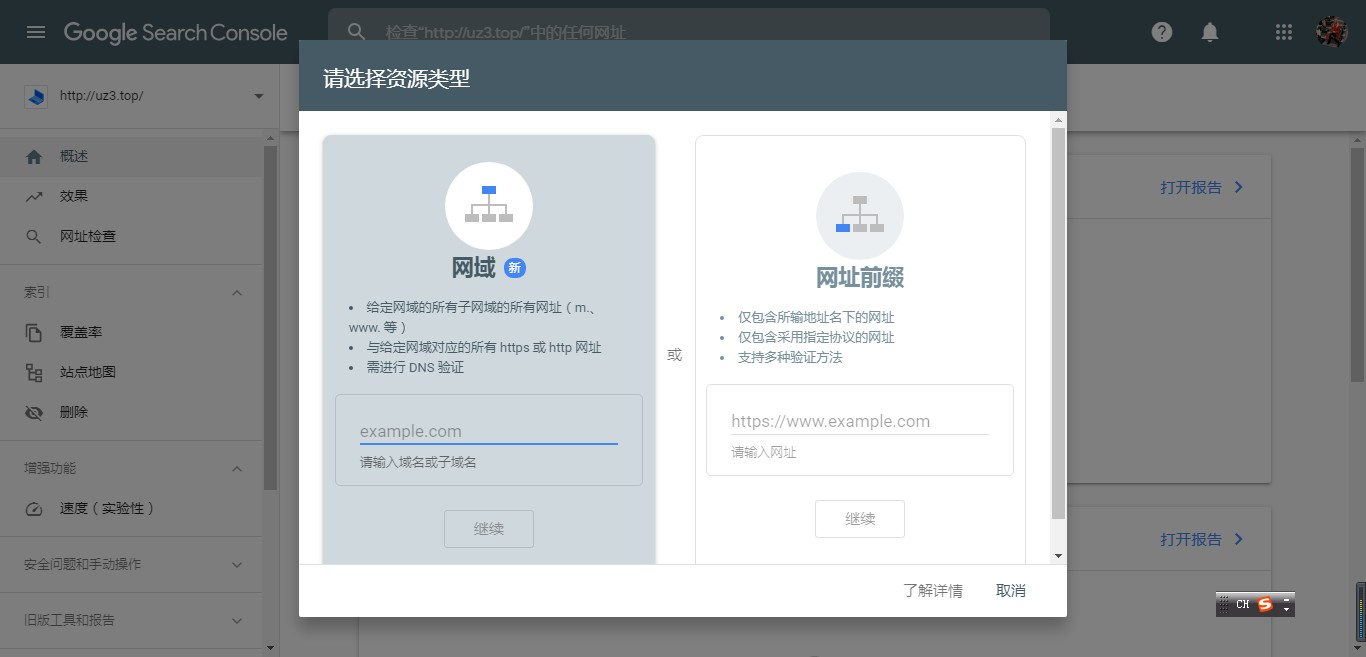
Task: Click dialog scrollbar down arrow
Action: pyautogui.click(x=1059, y=556)
